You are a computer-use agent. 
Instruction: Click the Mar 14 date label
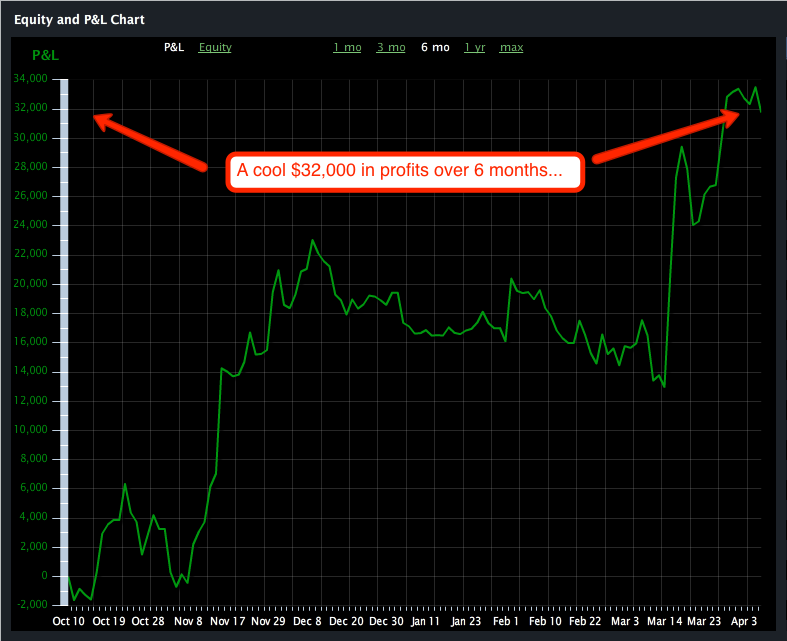tap(664, 621)
